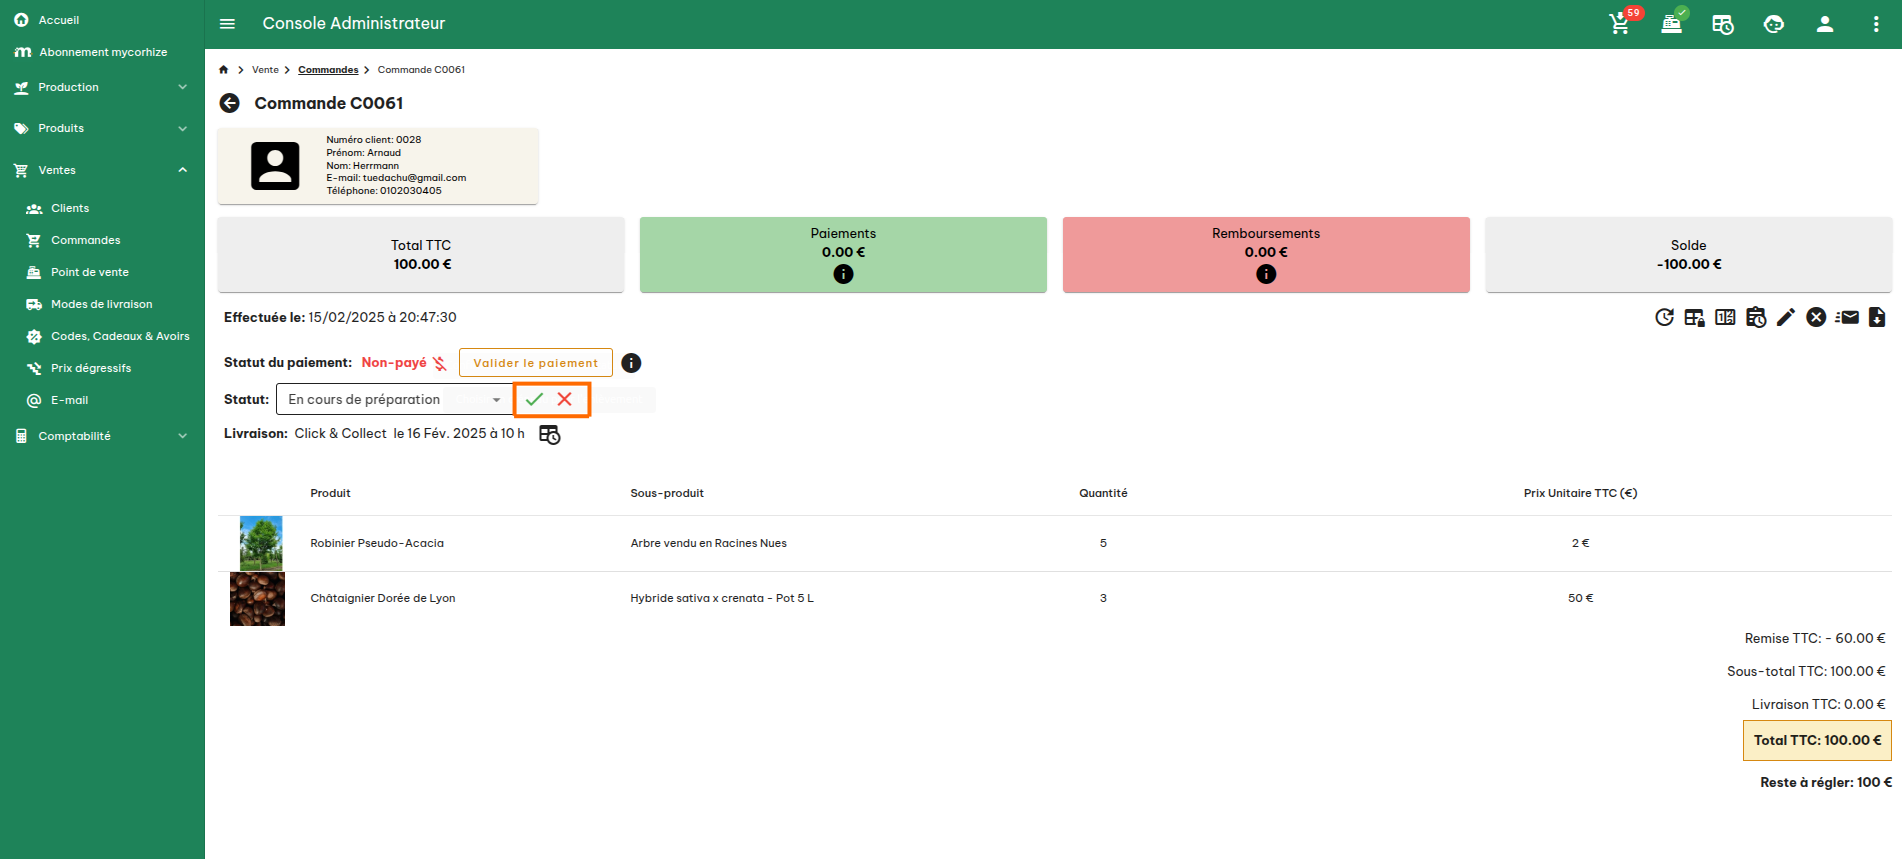This screenshot has height=859, width=1902.
Task: Send the order email with envelope icon
Action: click(1847, 317)
